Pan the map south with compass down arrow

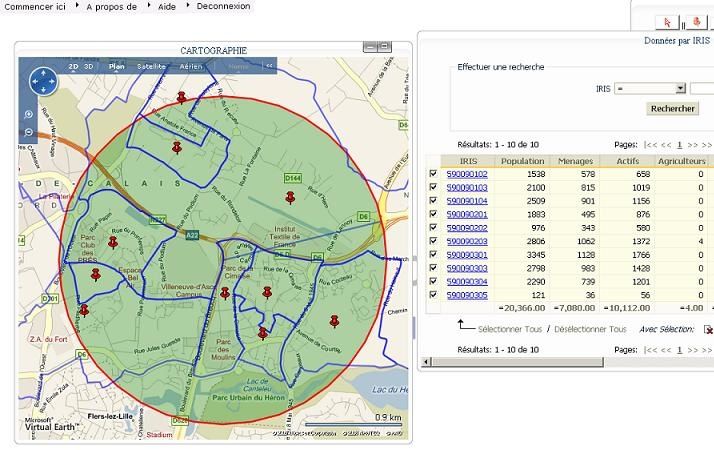[43, 91]
